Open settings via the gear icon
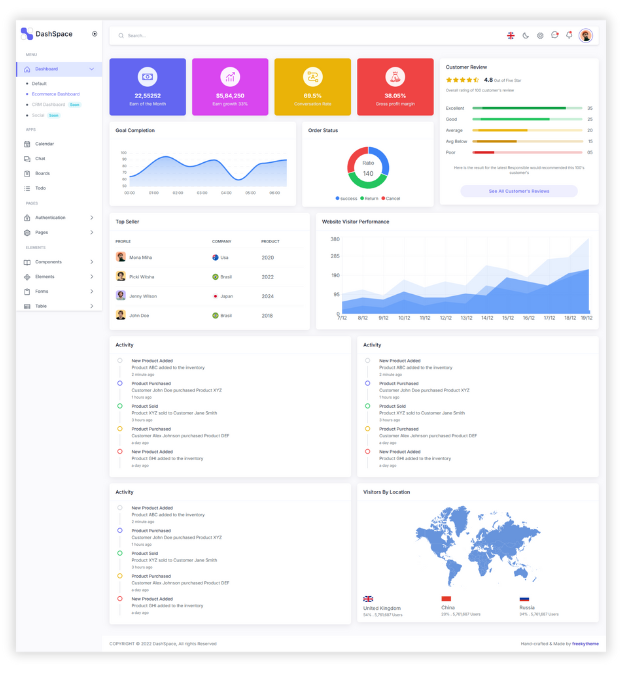The width and height of the screenshot is (622, 700). pos(540,35)
